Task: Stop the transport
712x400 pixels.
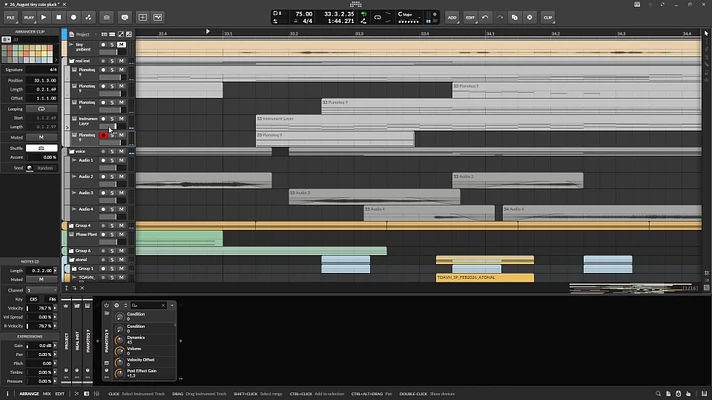Action: tap(59, 17)
